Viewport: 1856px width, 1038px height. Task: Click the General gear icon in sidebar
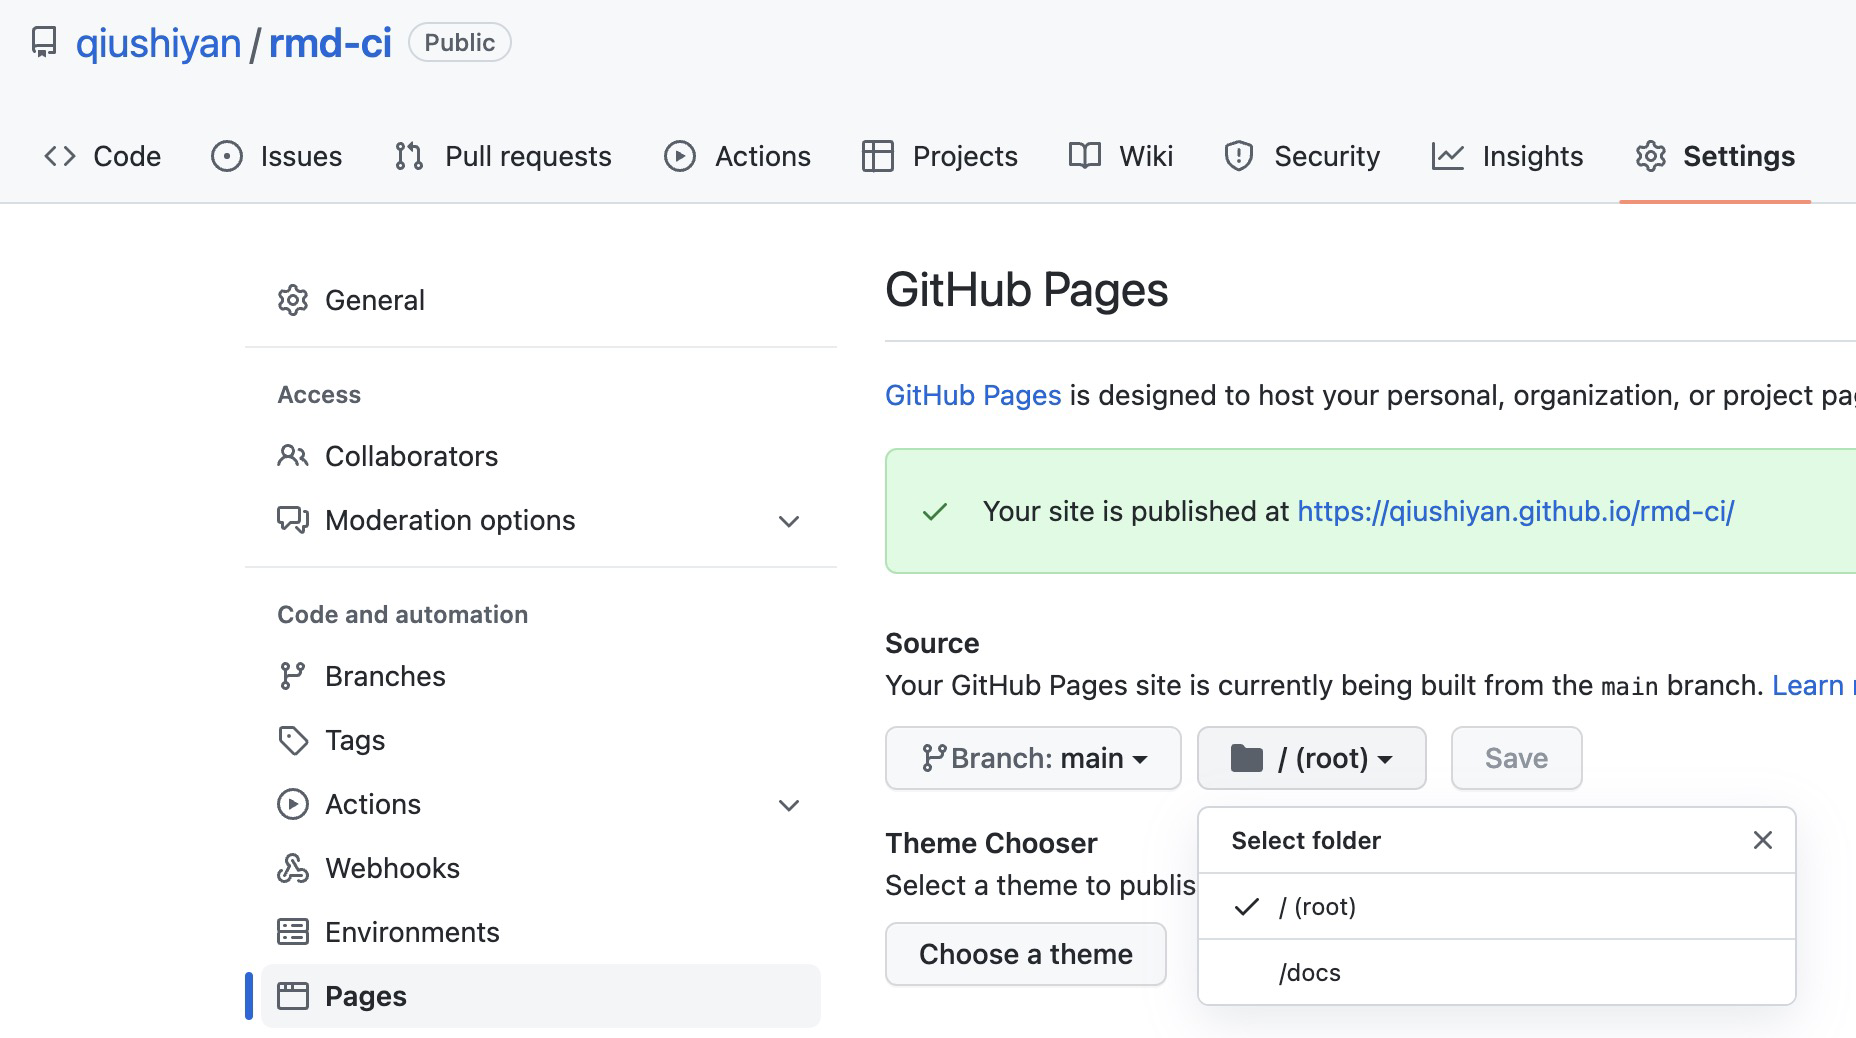tap(293, 300)
